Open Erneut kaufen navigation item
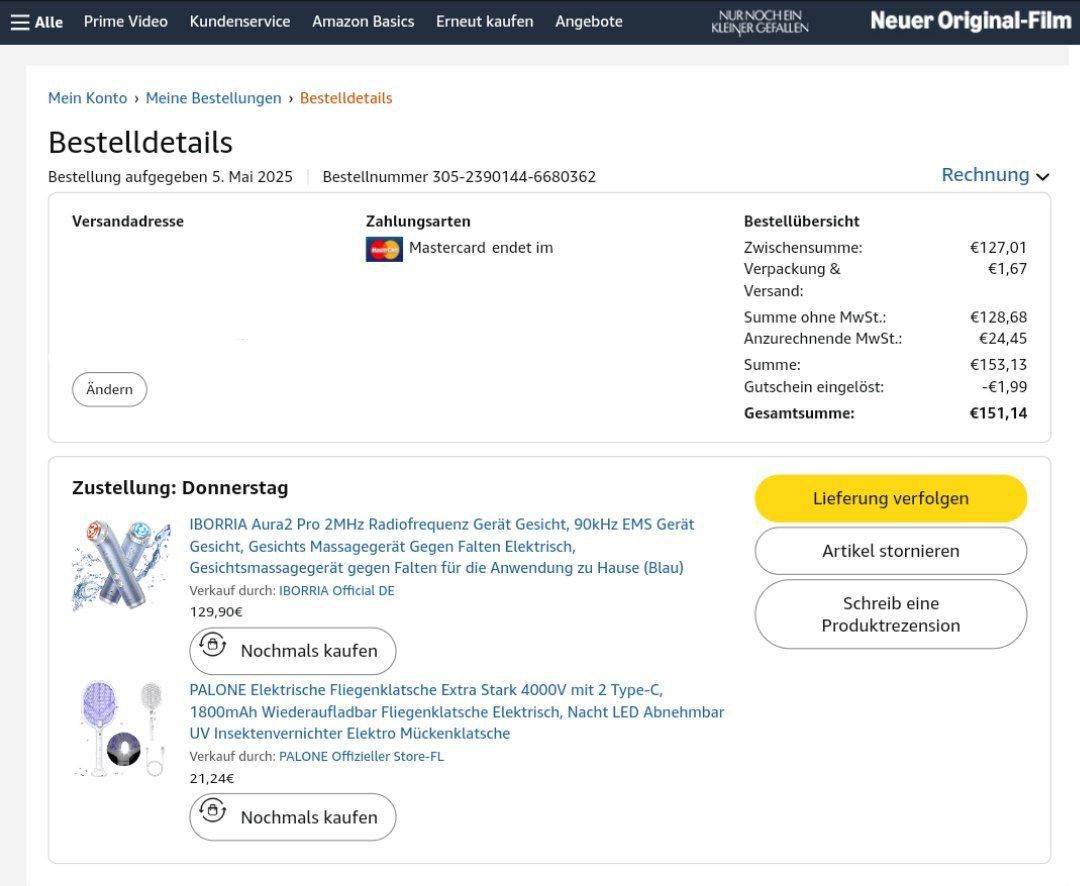Viewport: 1080px width, 886px height. point(484,21)
